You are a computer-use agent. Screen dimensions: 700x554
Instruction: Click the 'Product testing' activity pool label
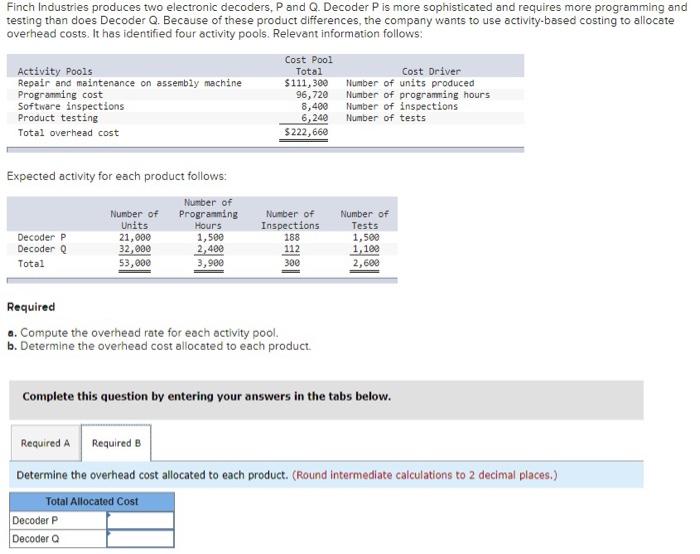point(58,118)
